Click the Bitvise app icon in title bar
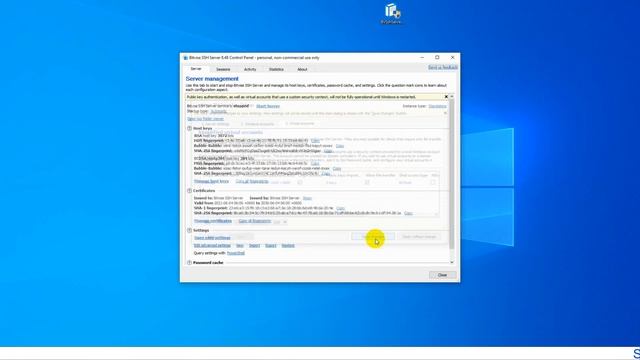Viewport: 640px width, 360px height. 185,58
